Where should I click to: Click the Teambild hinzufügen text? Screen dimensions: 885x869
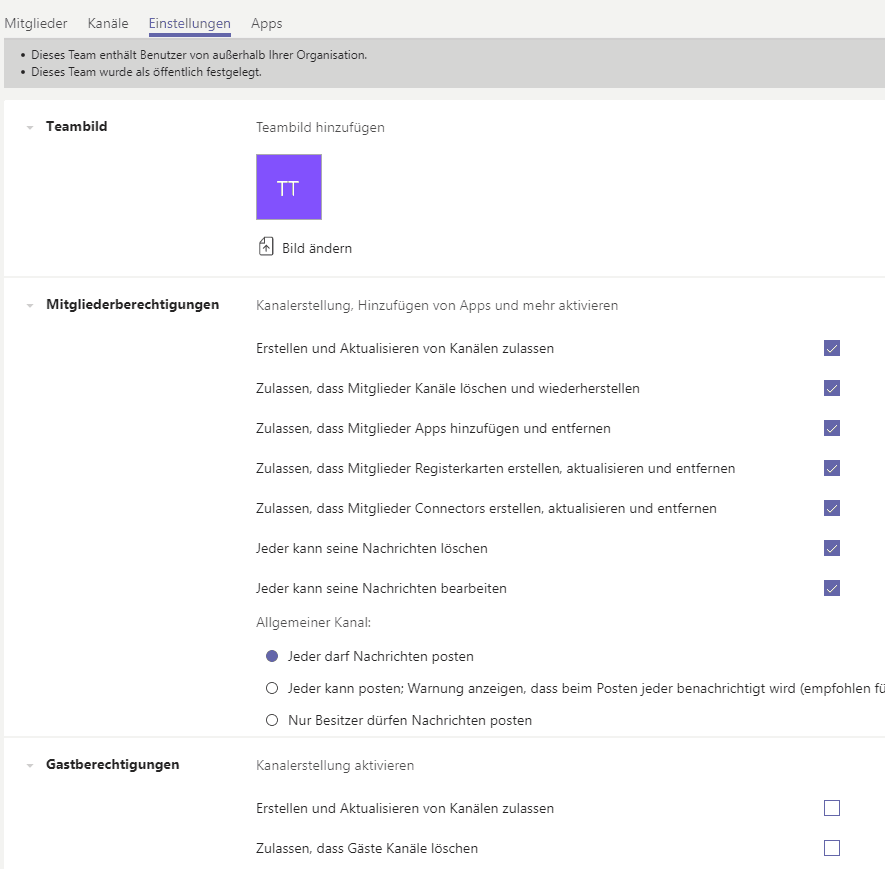click(x=320, y=128)
